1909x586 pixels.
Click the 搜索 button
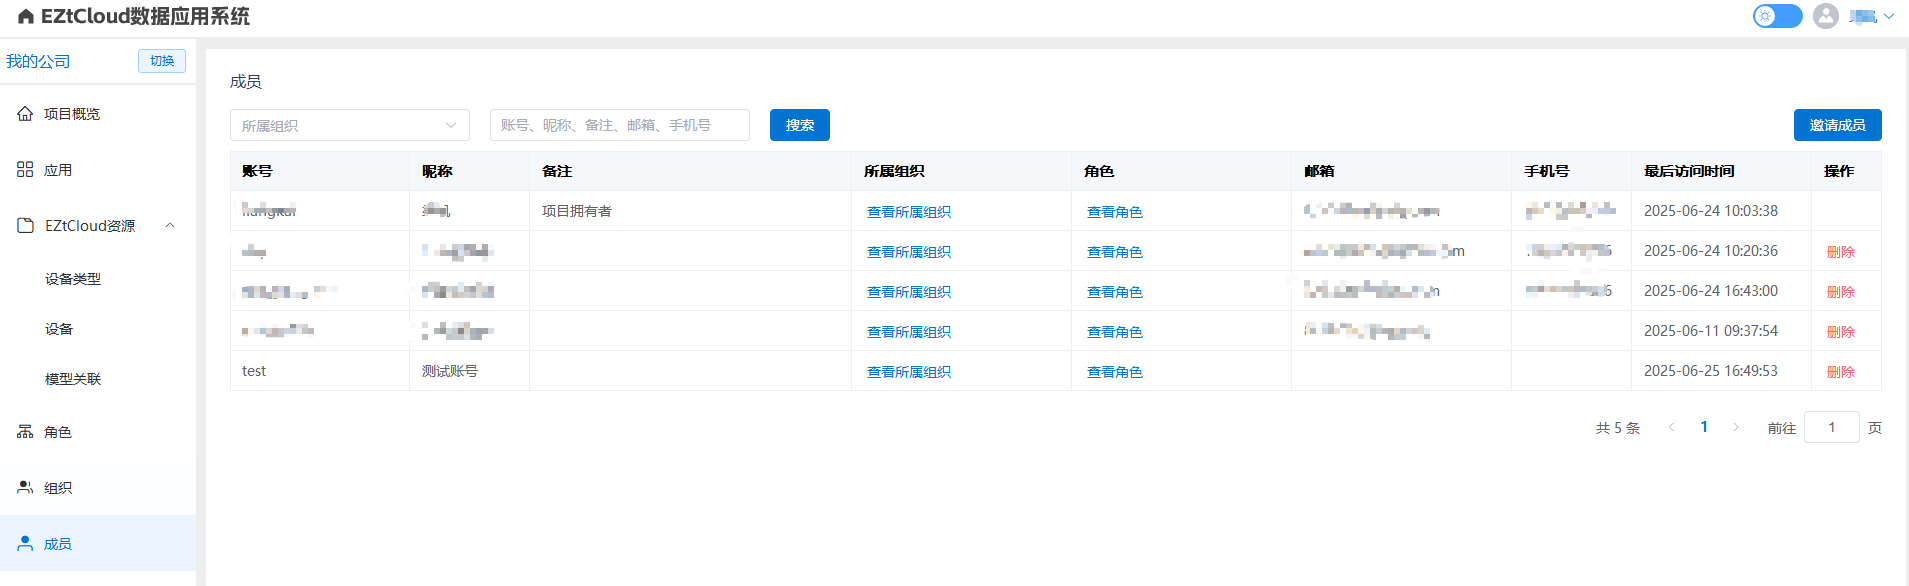tap(799, 125)
